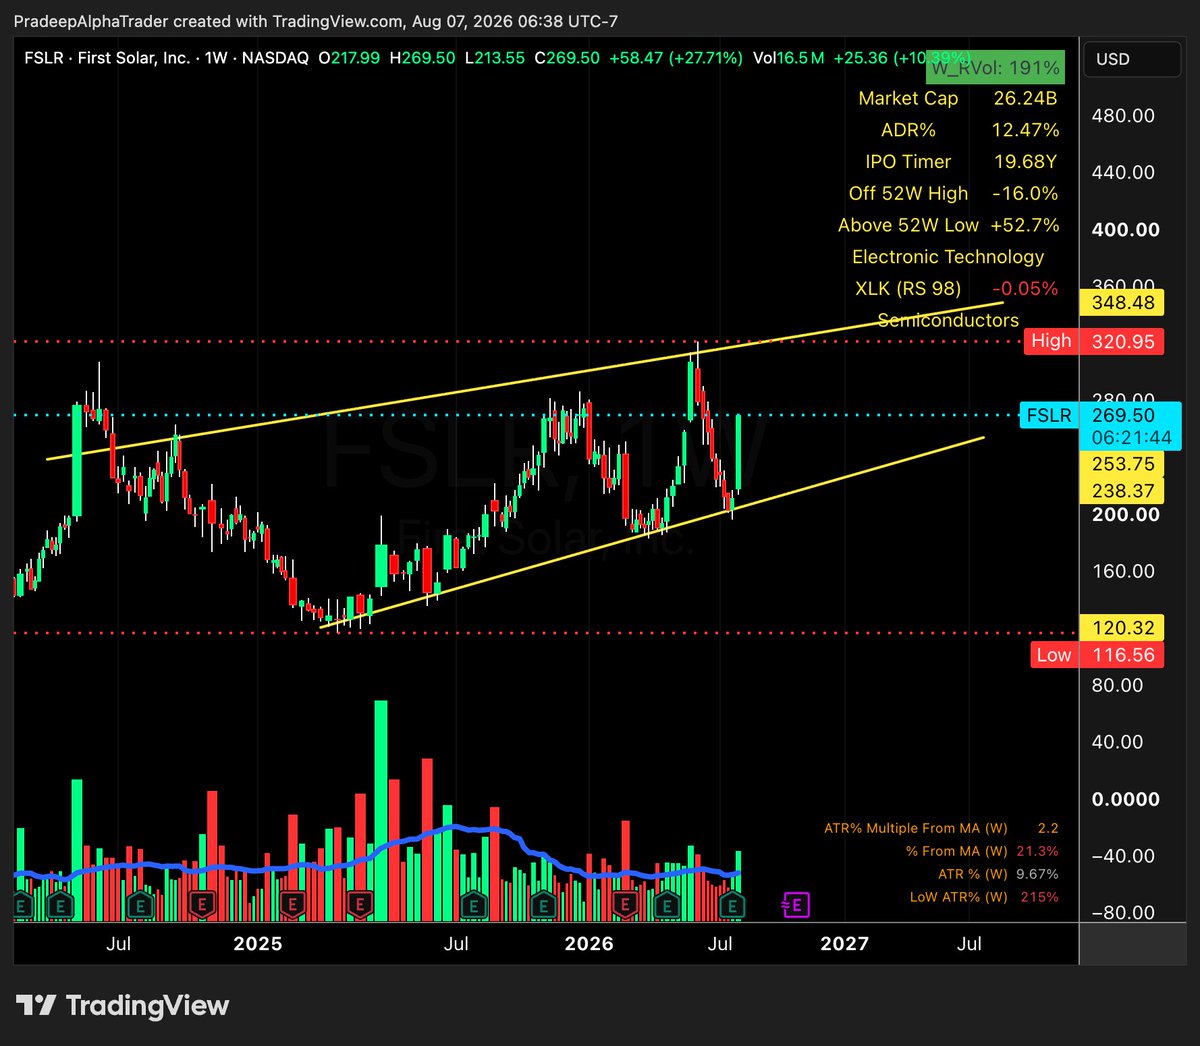Click the latest green weekly candle

click(x=738, y=452)
